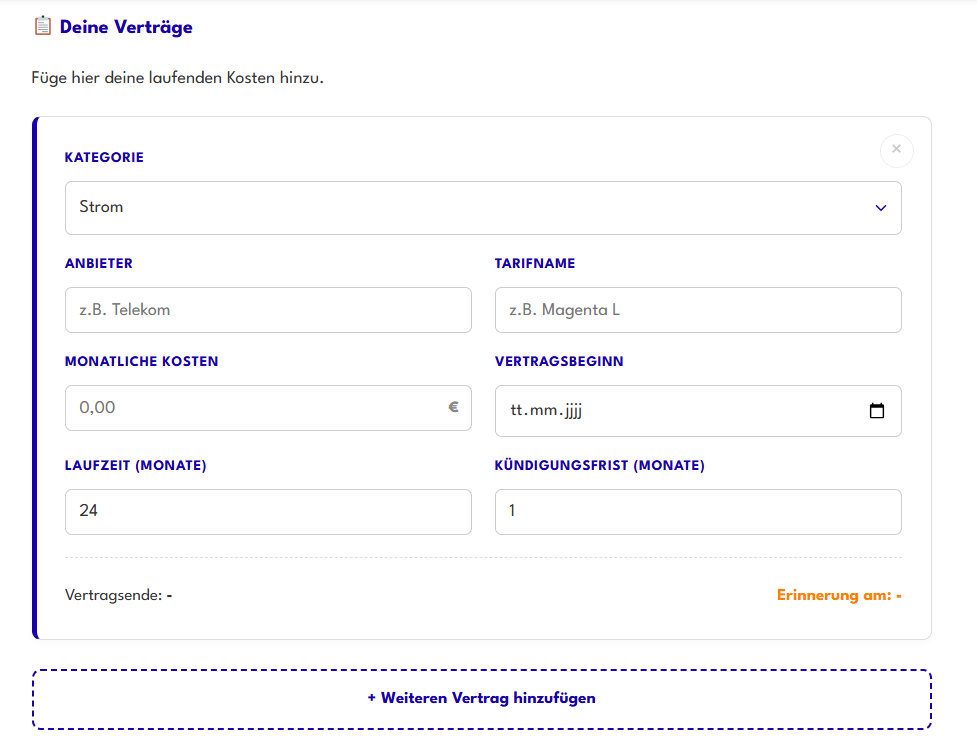Expand the Kategorie chevron arrow
The height and width of the screenshot is (736, 977).
(x=880, y=208)
